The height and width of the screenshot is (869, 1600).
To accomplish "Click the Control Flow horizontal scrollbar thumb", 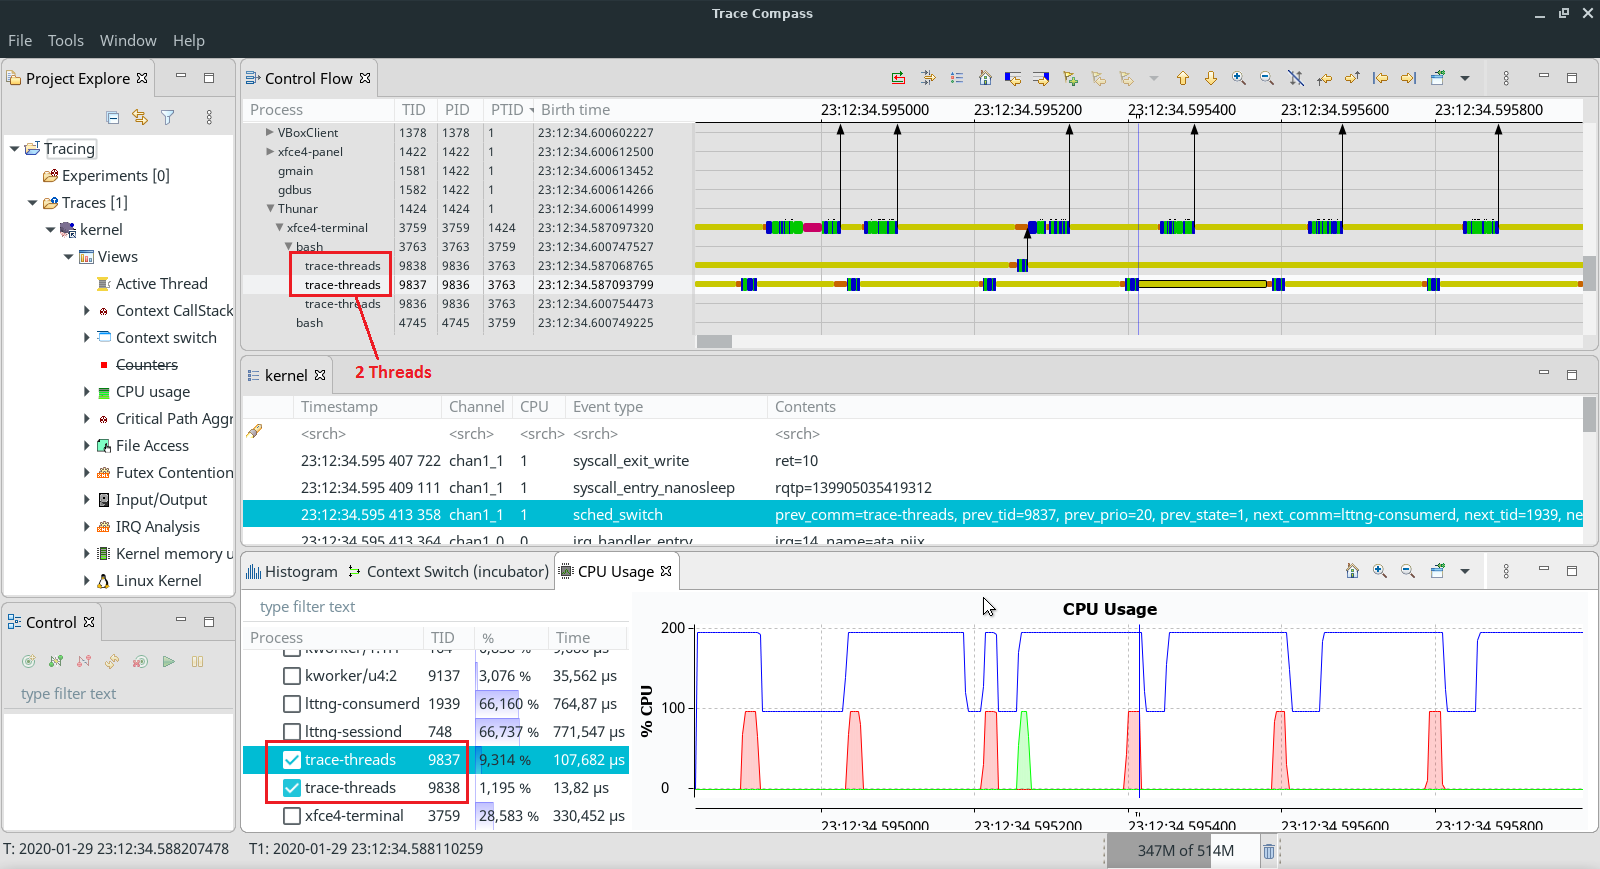I will [x=714, y=341].
